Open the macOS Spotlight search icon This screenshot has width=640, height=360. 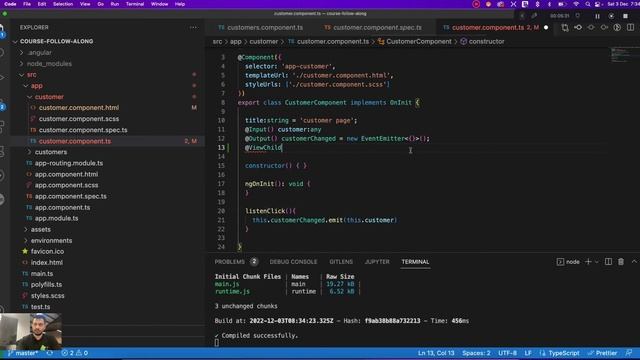(587, 4)
